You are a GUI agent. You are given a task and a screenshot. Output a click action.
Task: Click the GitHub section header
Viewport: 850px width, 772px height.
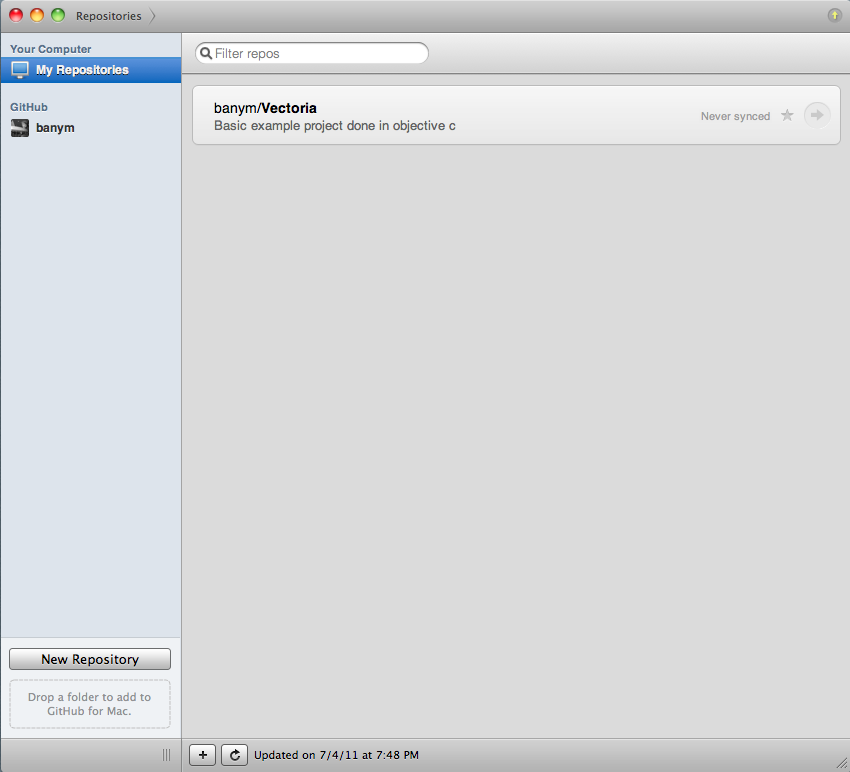pos(29,107)
